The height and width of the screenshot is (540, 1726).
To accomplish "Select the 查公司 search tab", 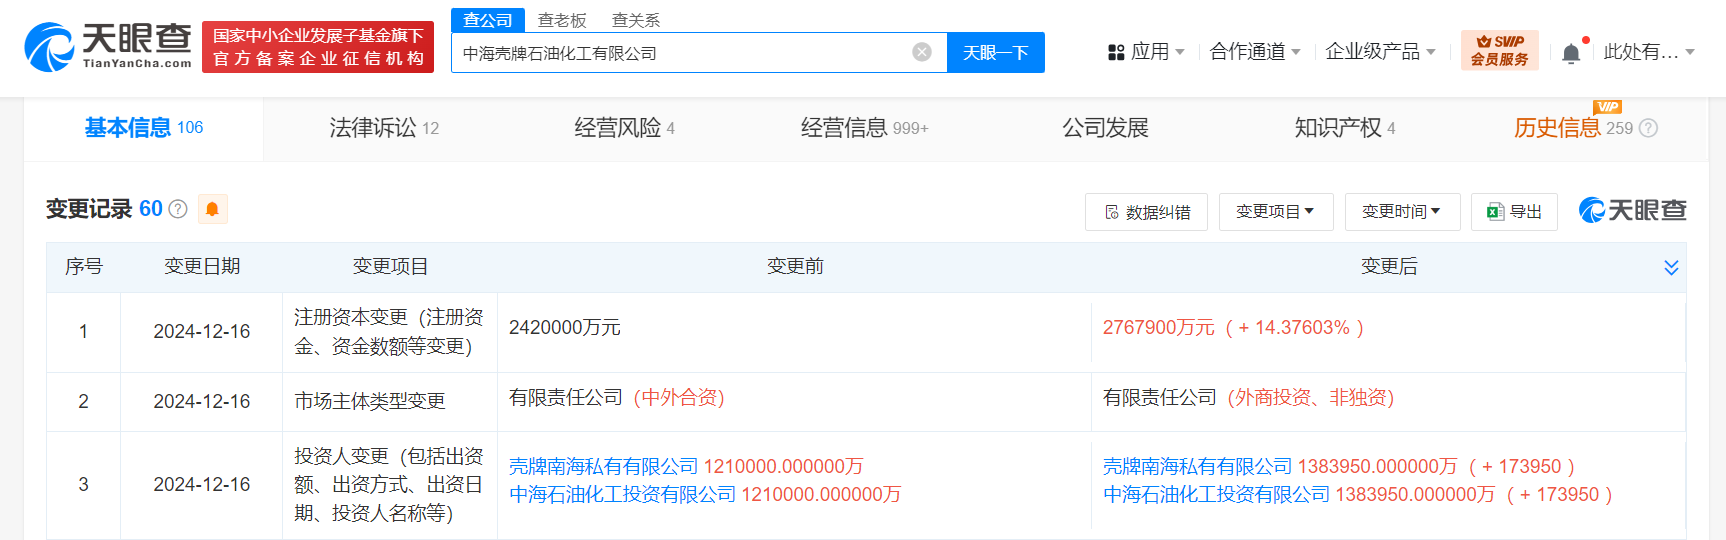I will coord(488,20).
